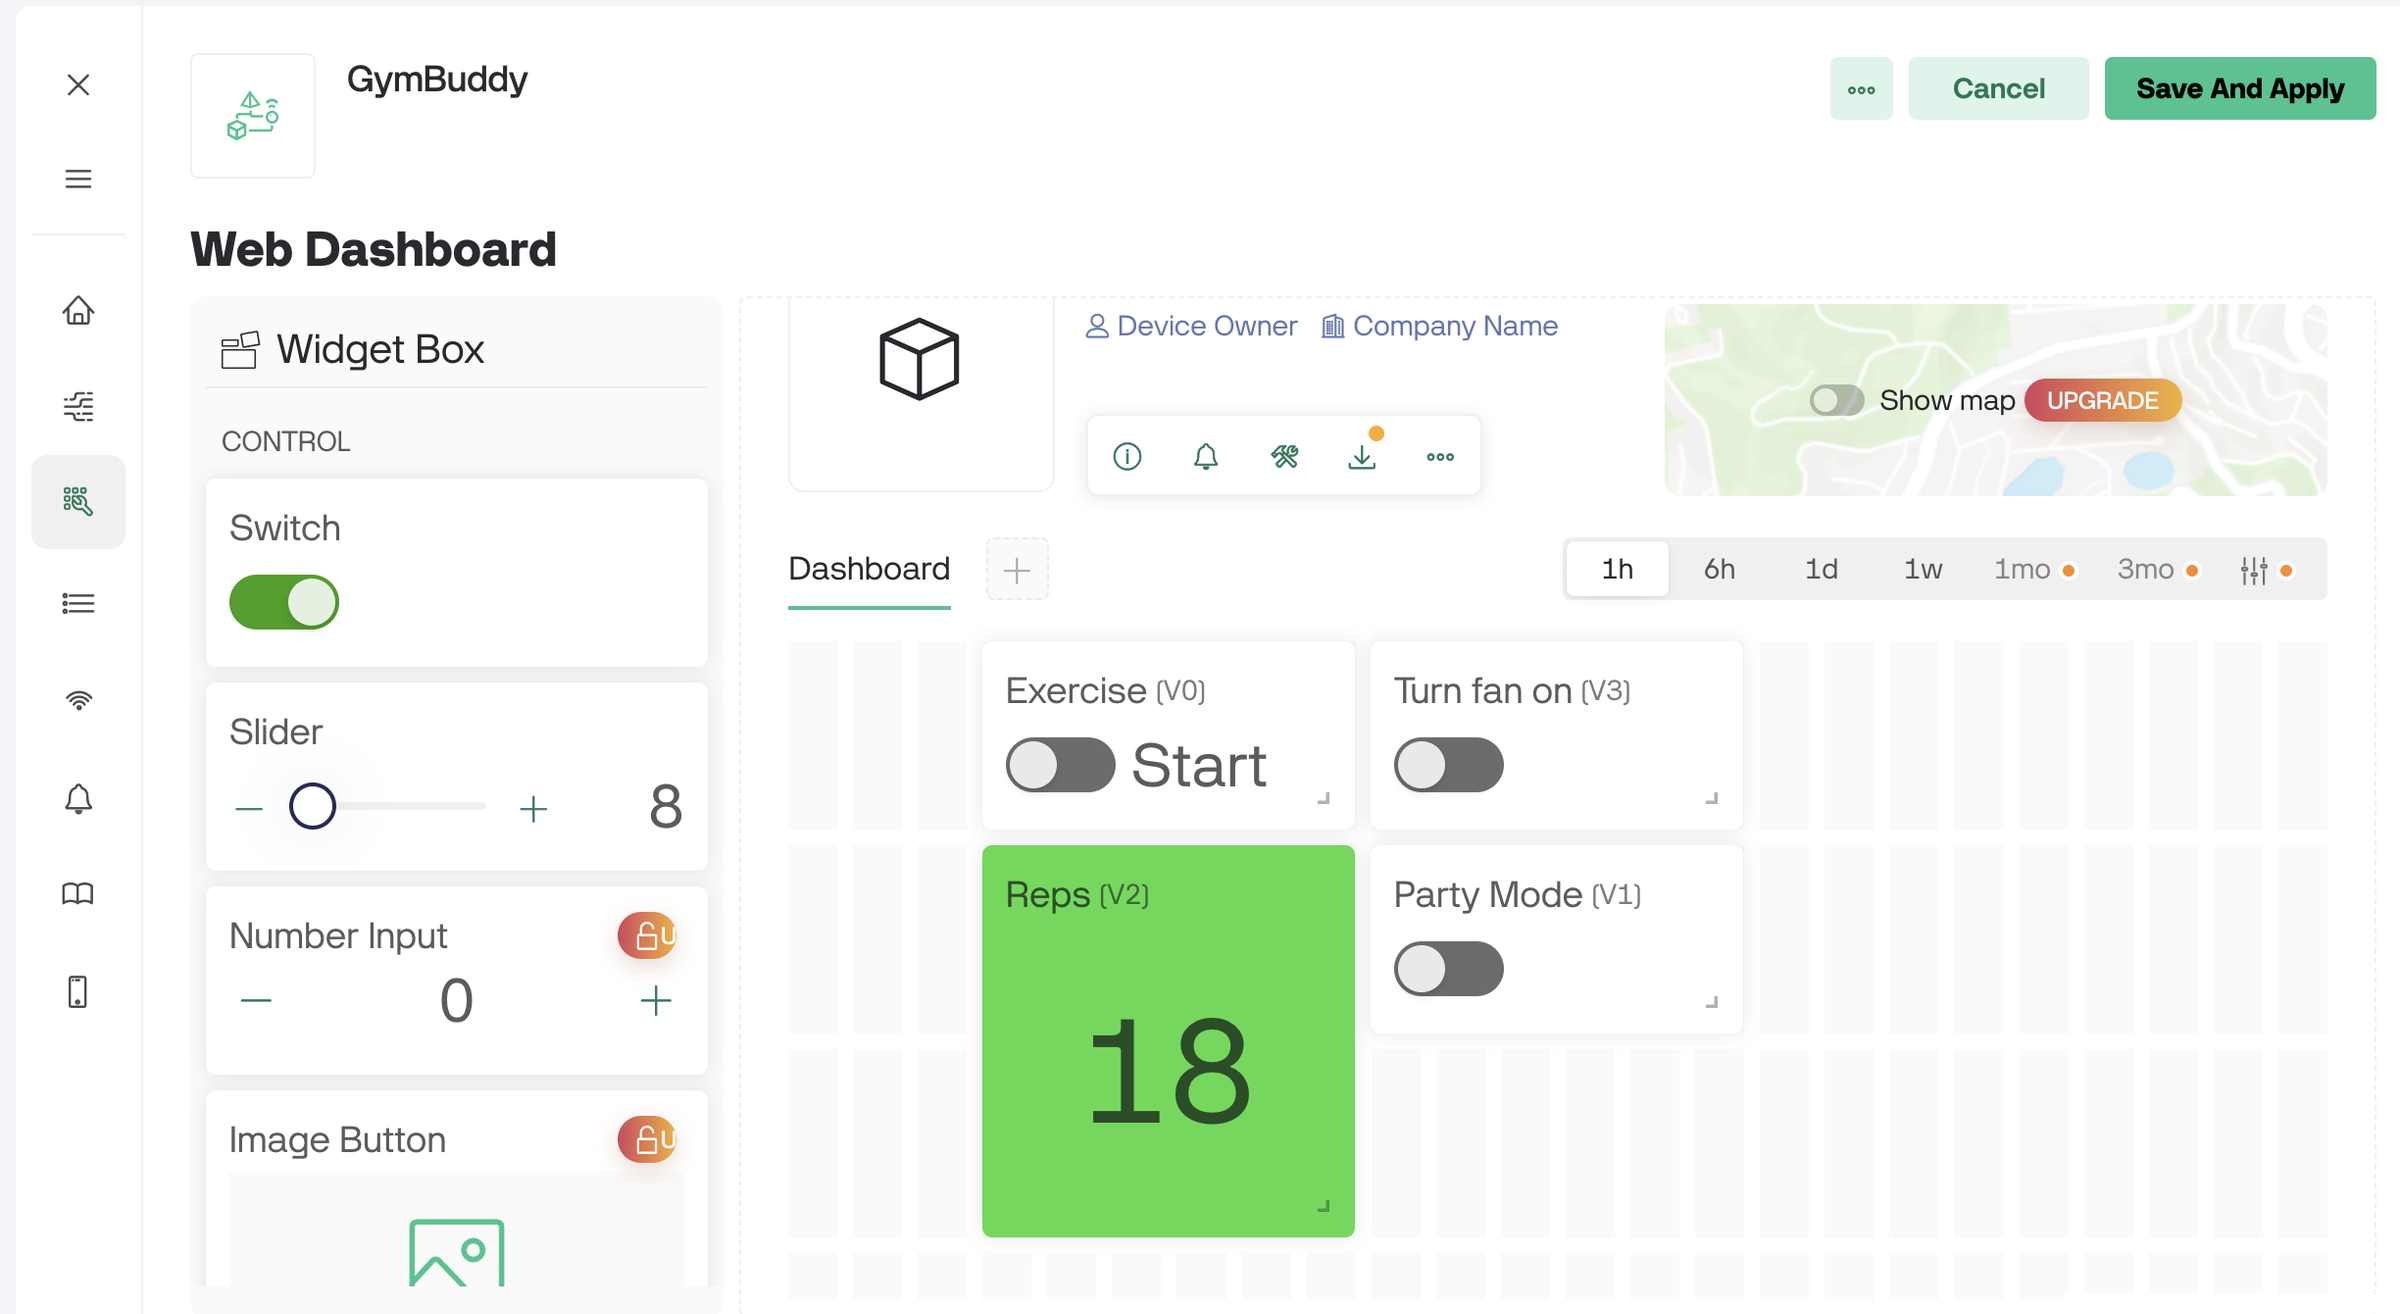Select the Dashboard tab
This screenshot has width=2400, height=1314.
869,569
